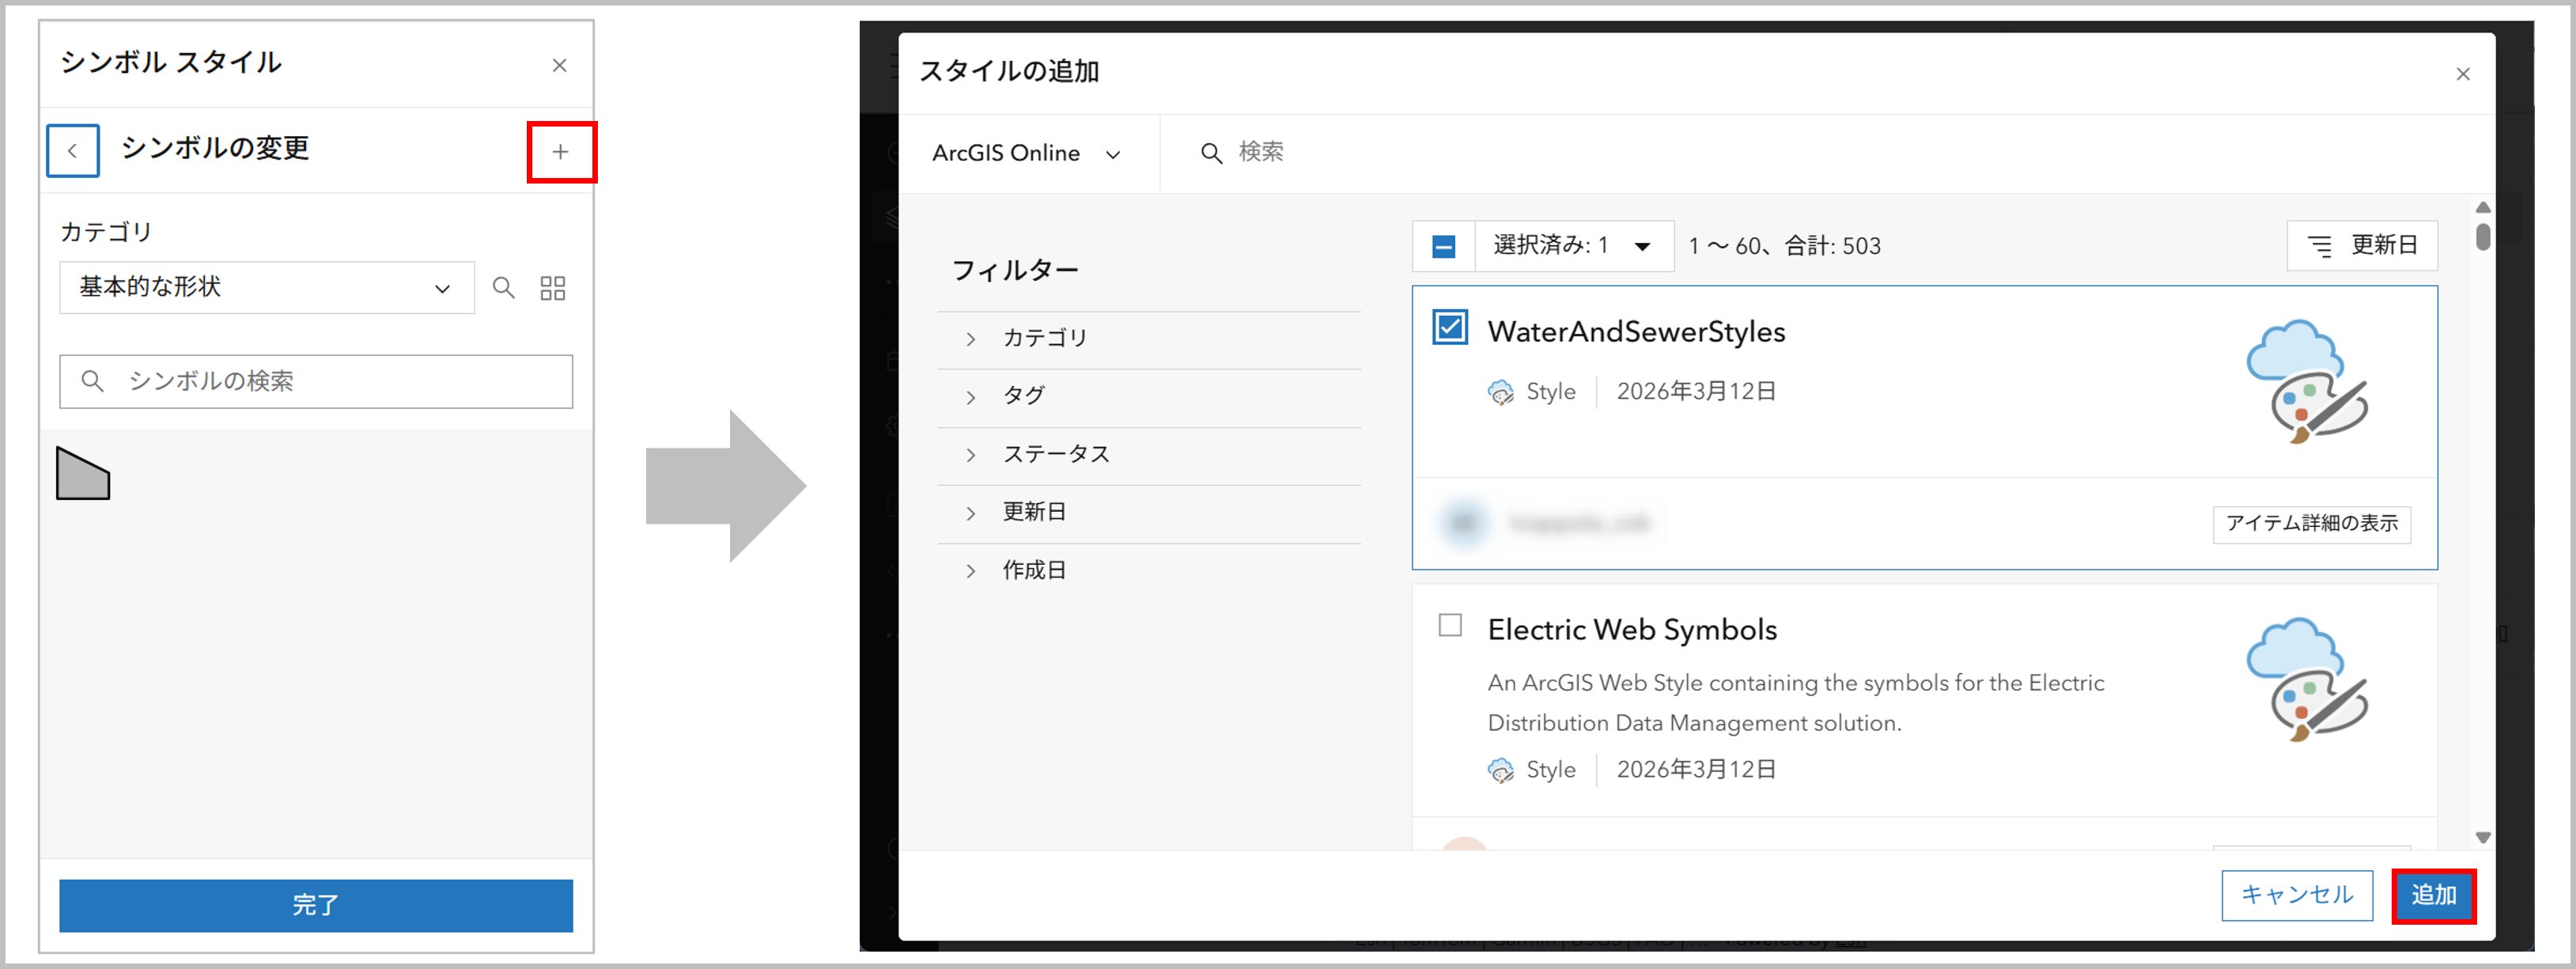Image resolution: width=2576 pixels, height=969 pixels.
Task: Expand the ステータス filter section
Action: tap(1055, 454)
